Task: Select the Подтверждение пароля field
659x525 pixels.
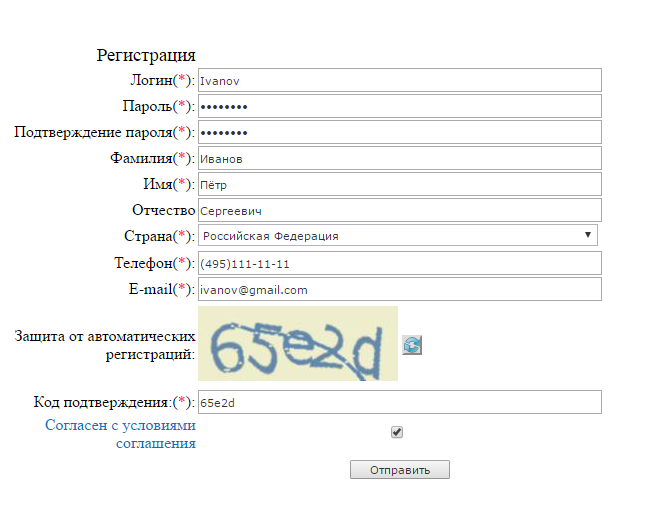Action: tap(399, 132)
